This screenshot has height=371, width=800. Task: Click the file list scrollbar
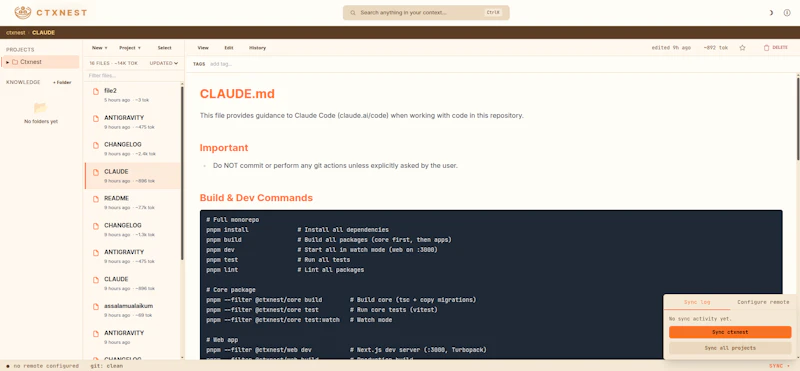click(x=182, y=174)
